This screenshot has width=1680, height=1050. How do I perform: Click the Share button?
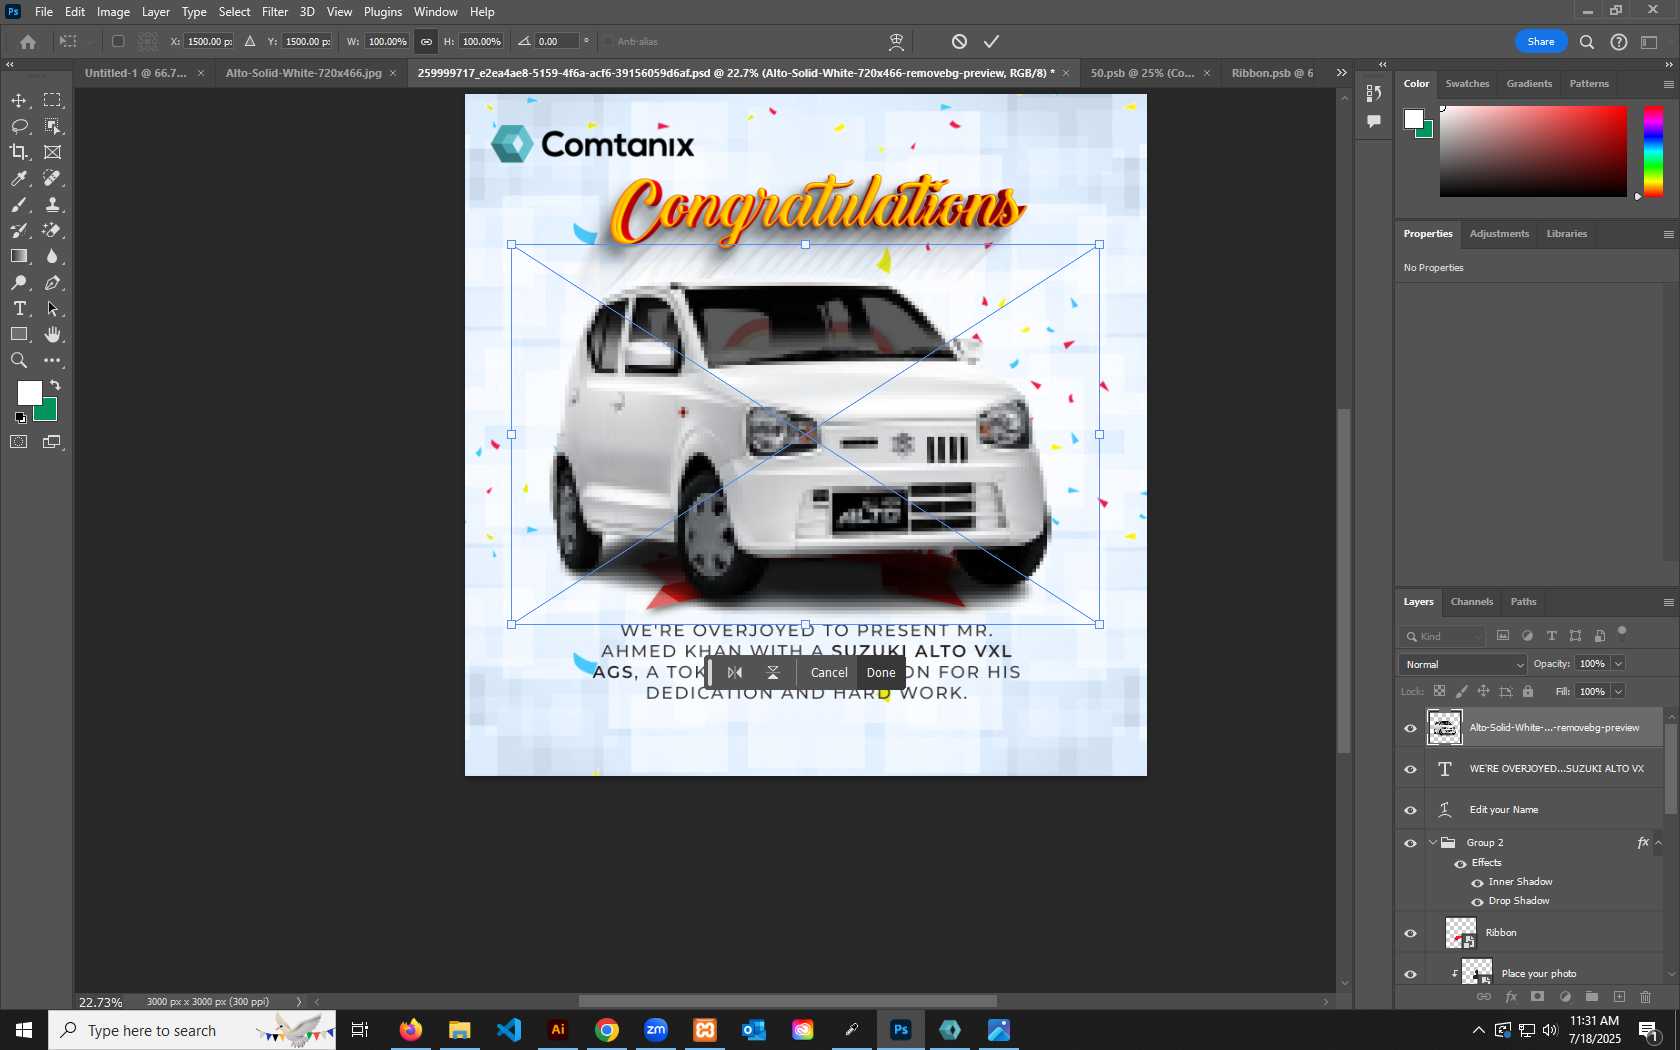(x=1541, y=42)
